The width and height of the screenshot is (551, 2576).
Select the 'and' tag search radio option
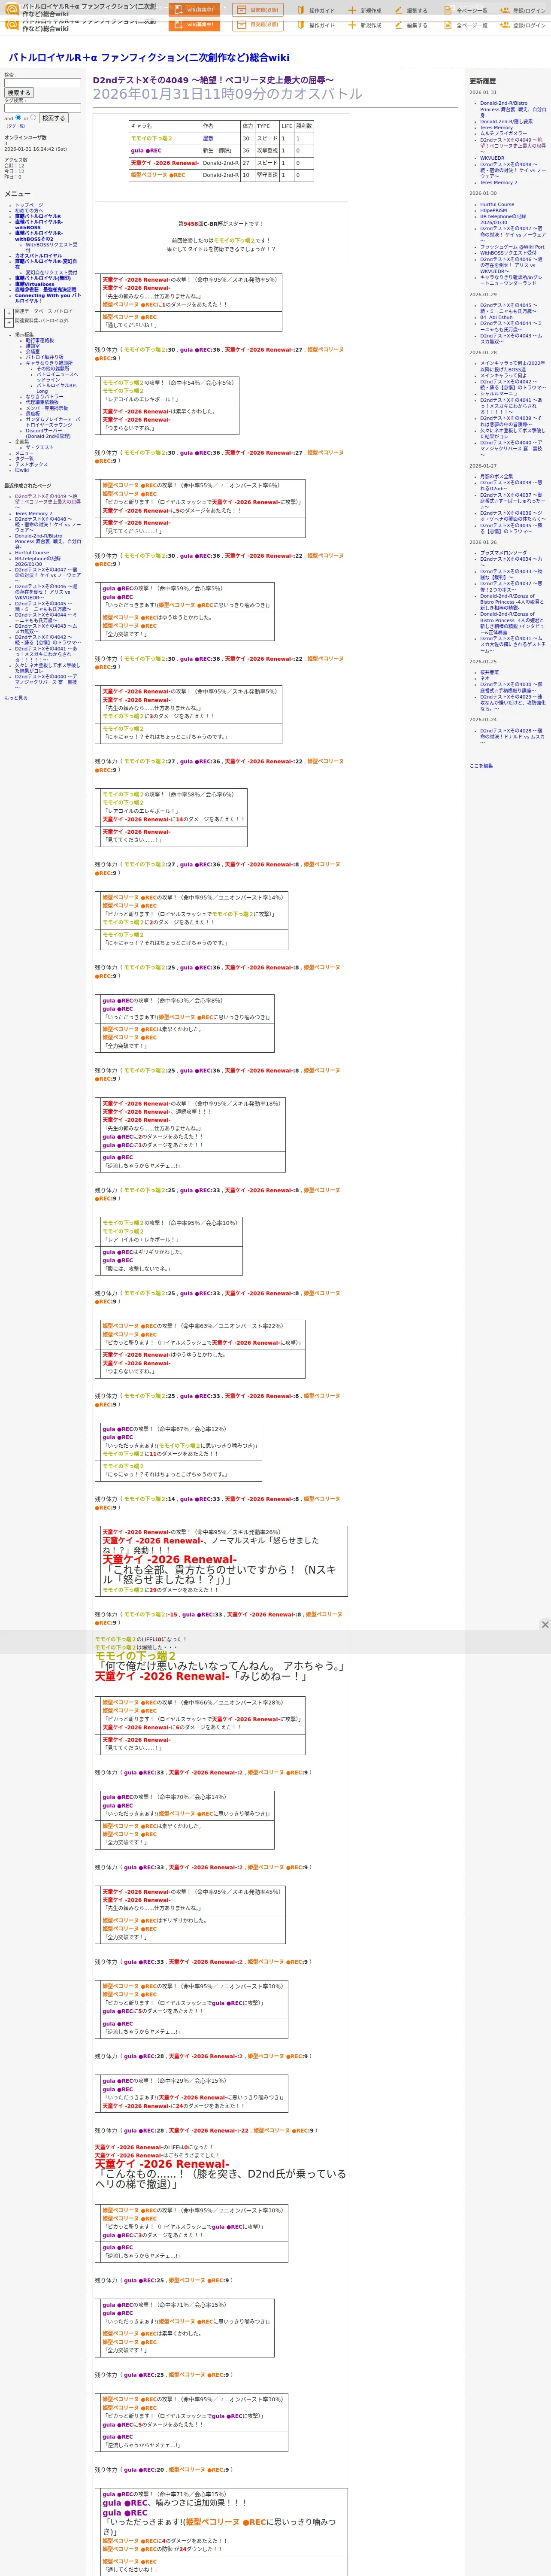tap(18, 117)
